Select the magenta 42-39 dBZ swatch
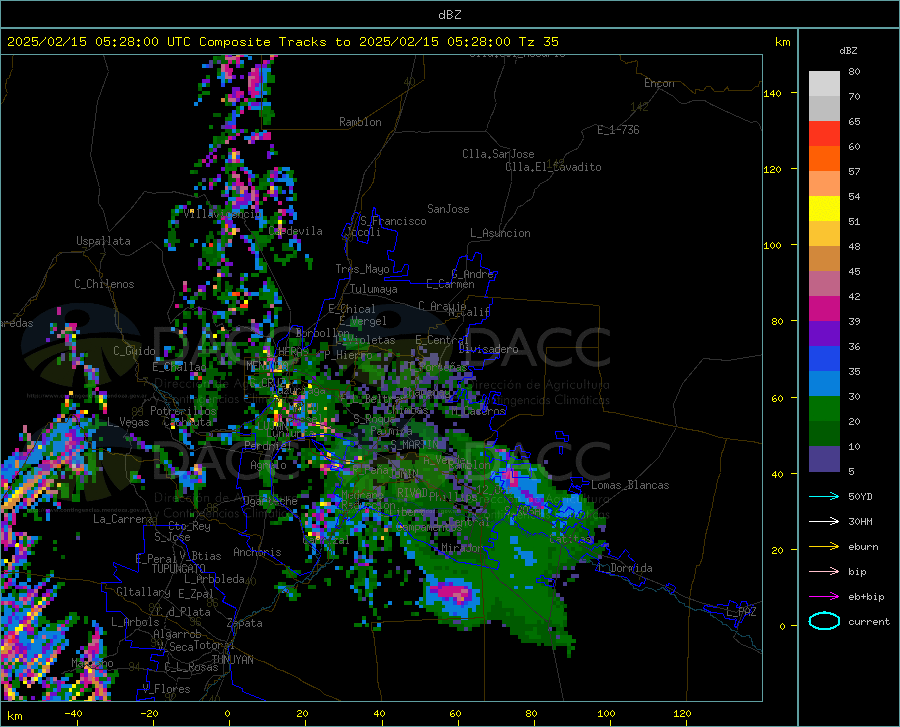This screenshot has height=727, width=900. [x=824, y=309]
